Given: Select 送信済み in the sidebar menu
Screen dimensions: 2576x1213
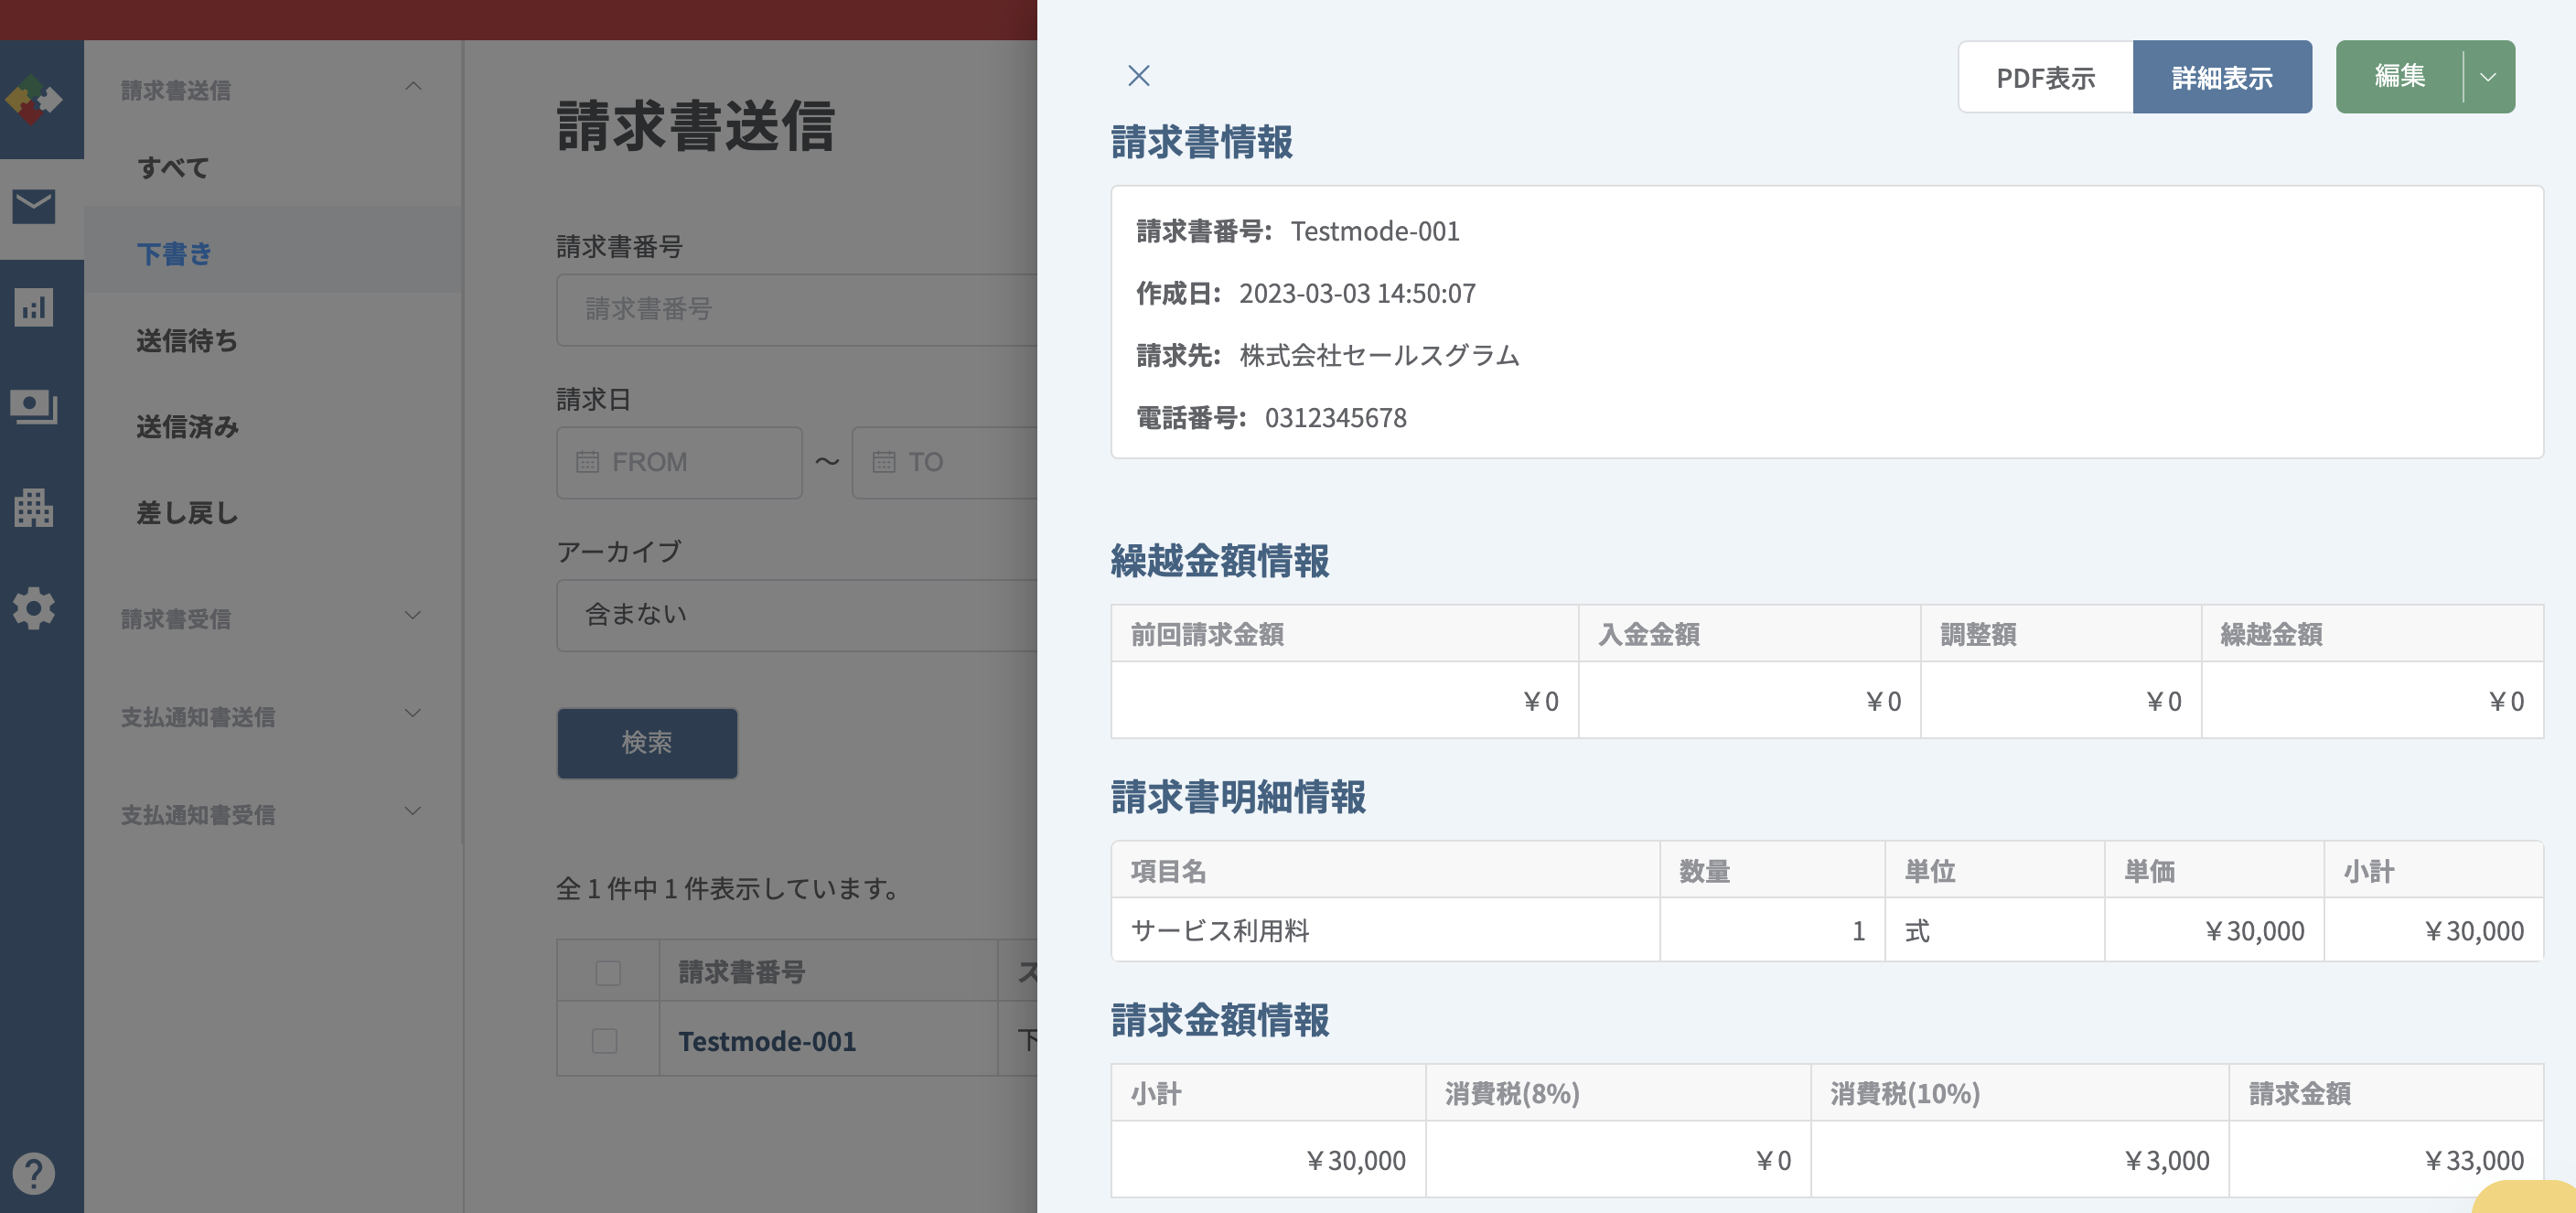Looking at the screenshot, I should point(187,426).
